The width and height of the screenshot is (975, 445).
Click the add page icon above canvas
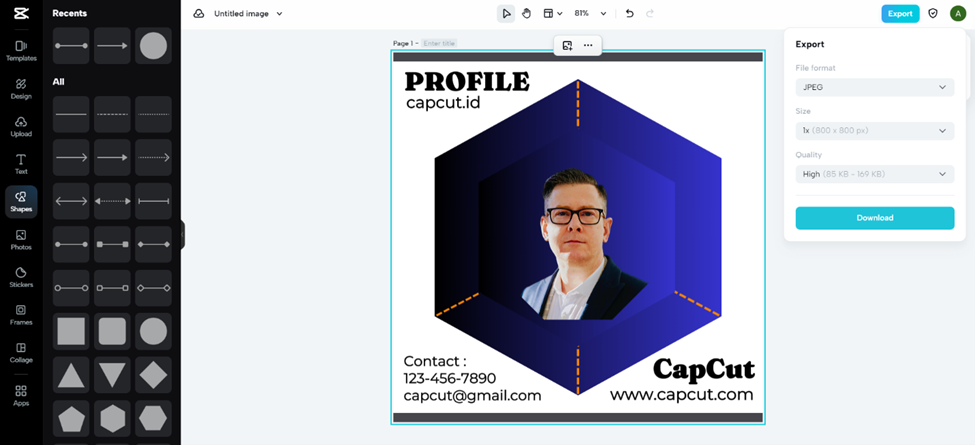click(x=567, y=45)
